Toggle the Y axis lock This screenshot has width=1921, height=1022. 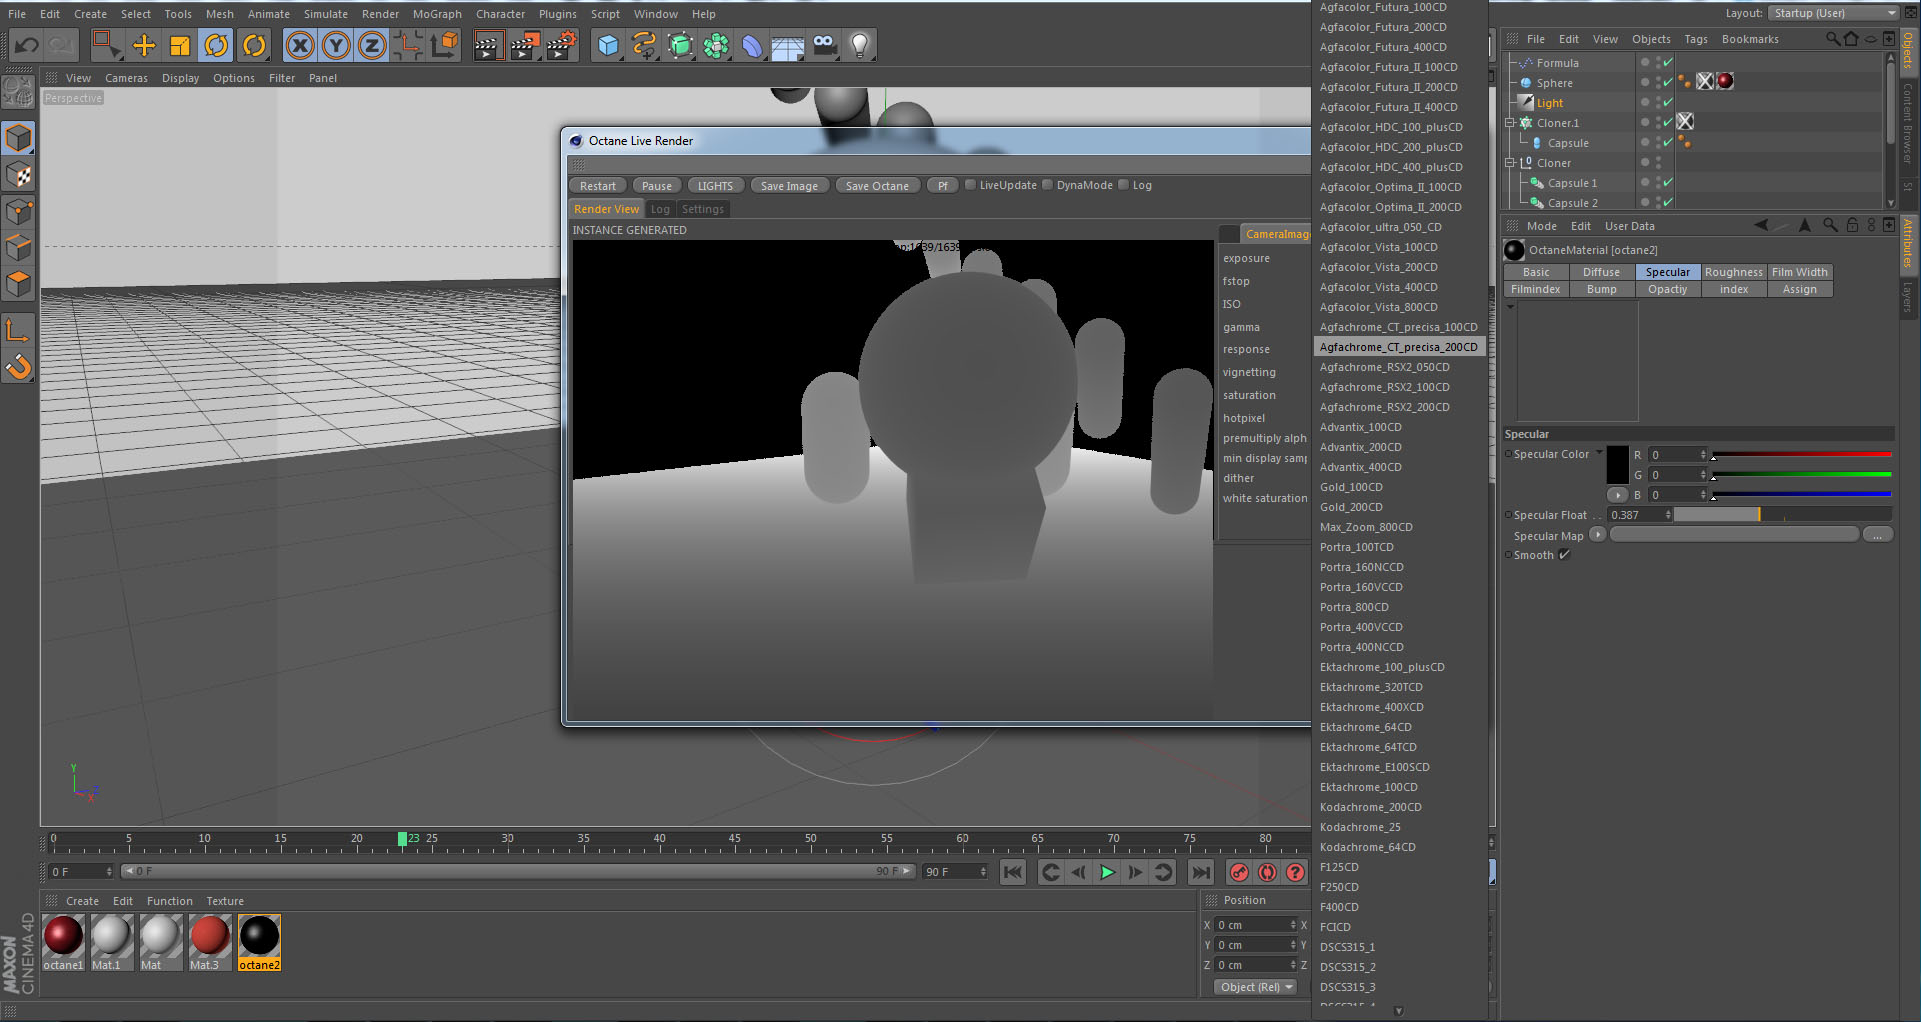tap(336, 45)
